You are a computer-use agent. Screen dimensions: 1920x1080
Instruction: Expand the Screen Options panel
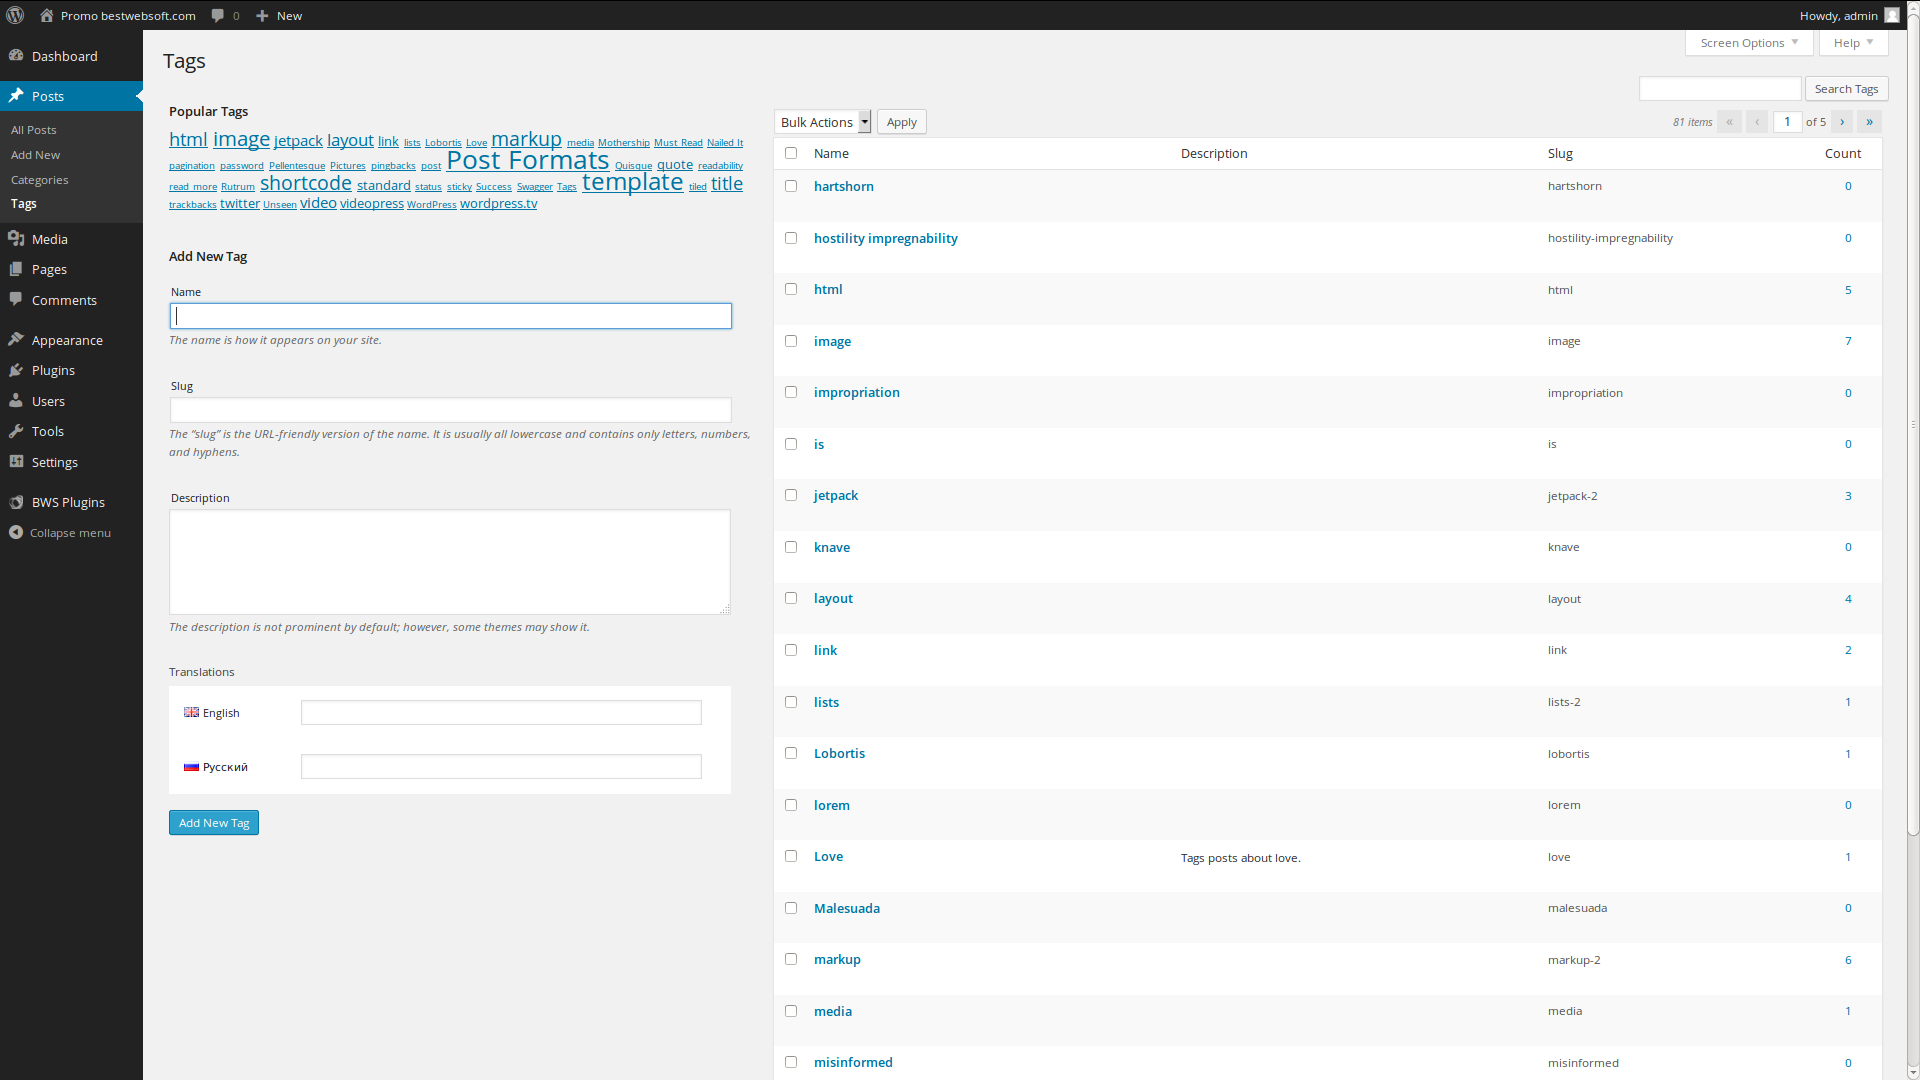click(1749, 43)
